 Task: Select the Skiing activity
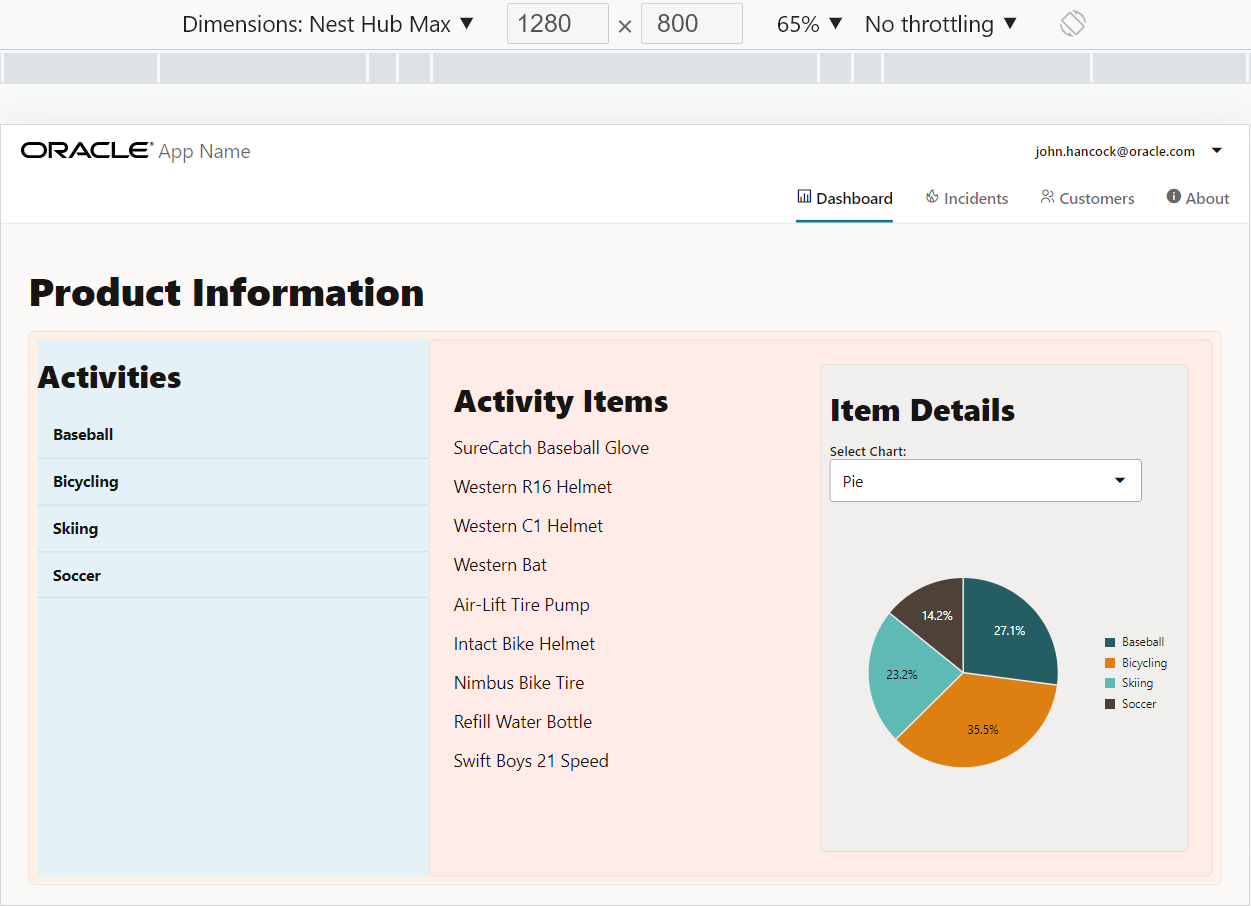tap(233, 529)
